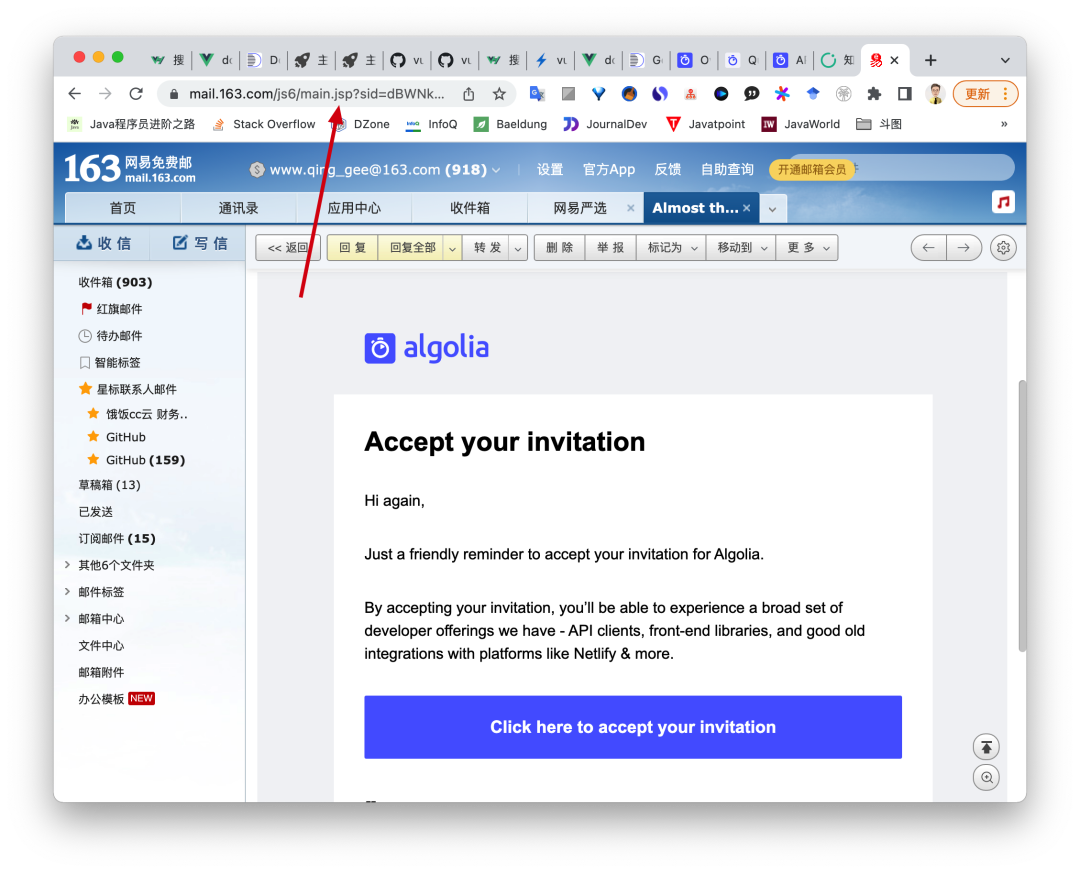Expand the mail tabs list dropdown
Viewport: 1080px width, 873px height.
point(773,209)
